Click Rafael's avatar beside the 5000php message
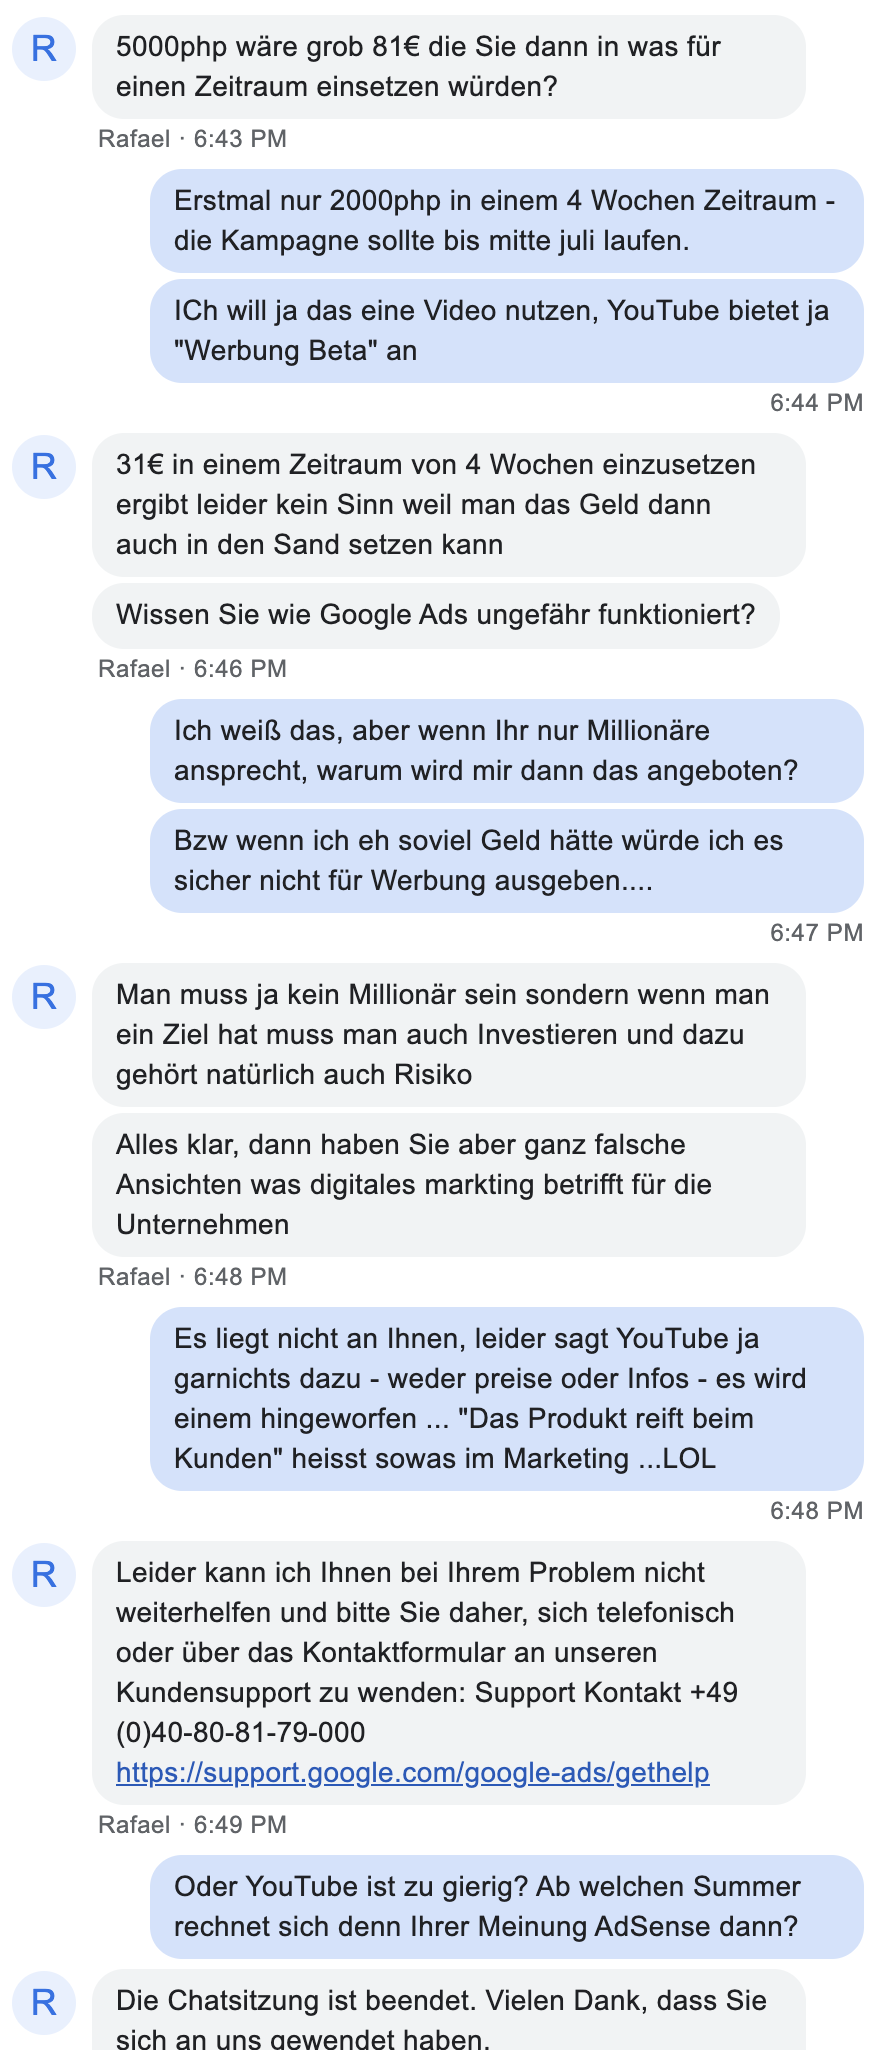Image resolution: width=872 pixels, height=2050 pixels. [44, 48]
